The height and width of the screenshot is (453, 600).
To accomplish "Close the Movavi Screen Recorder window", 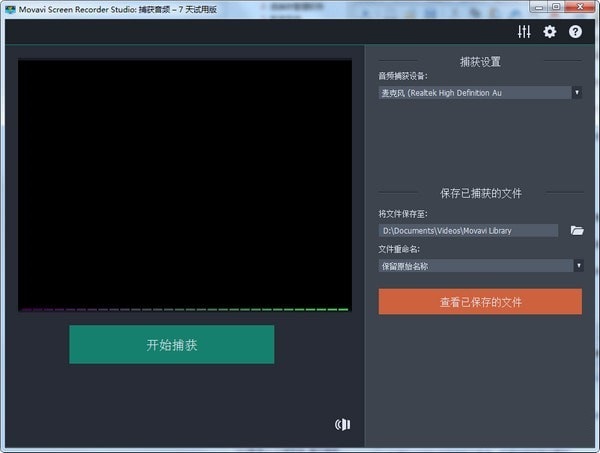I will tap(581, 7).
